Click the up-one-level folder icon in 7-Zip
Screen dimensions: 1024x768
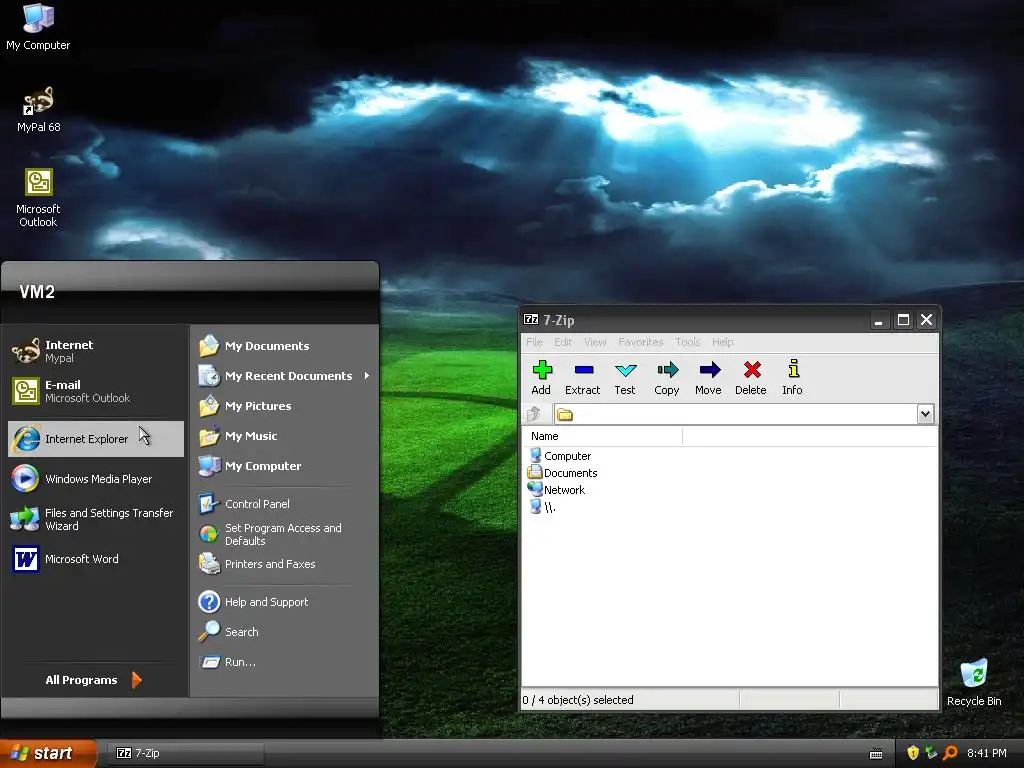click(x=534, y=414)
